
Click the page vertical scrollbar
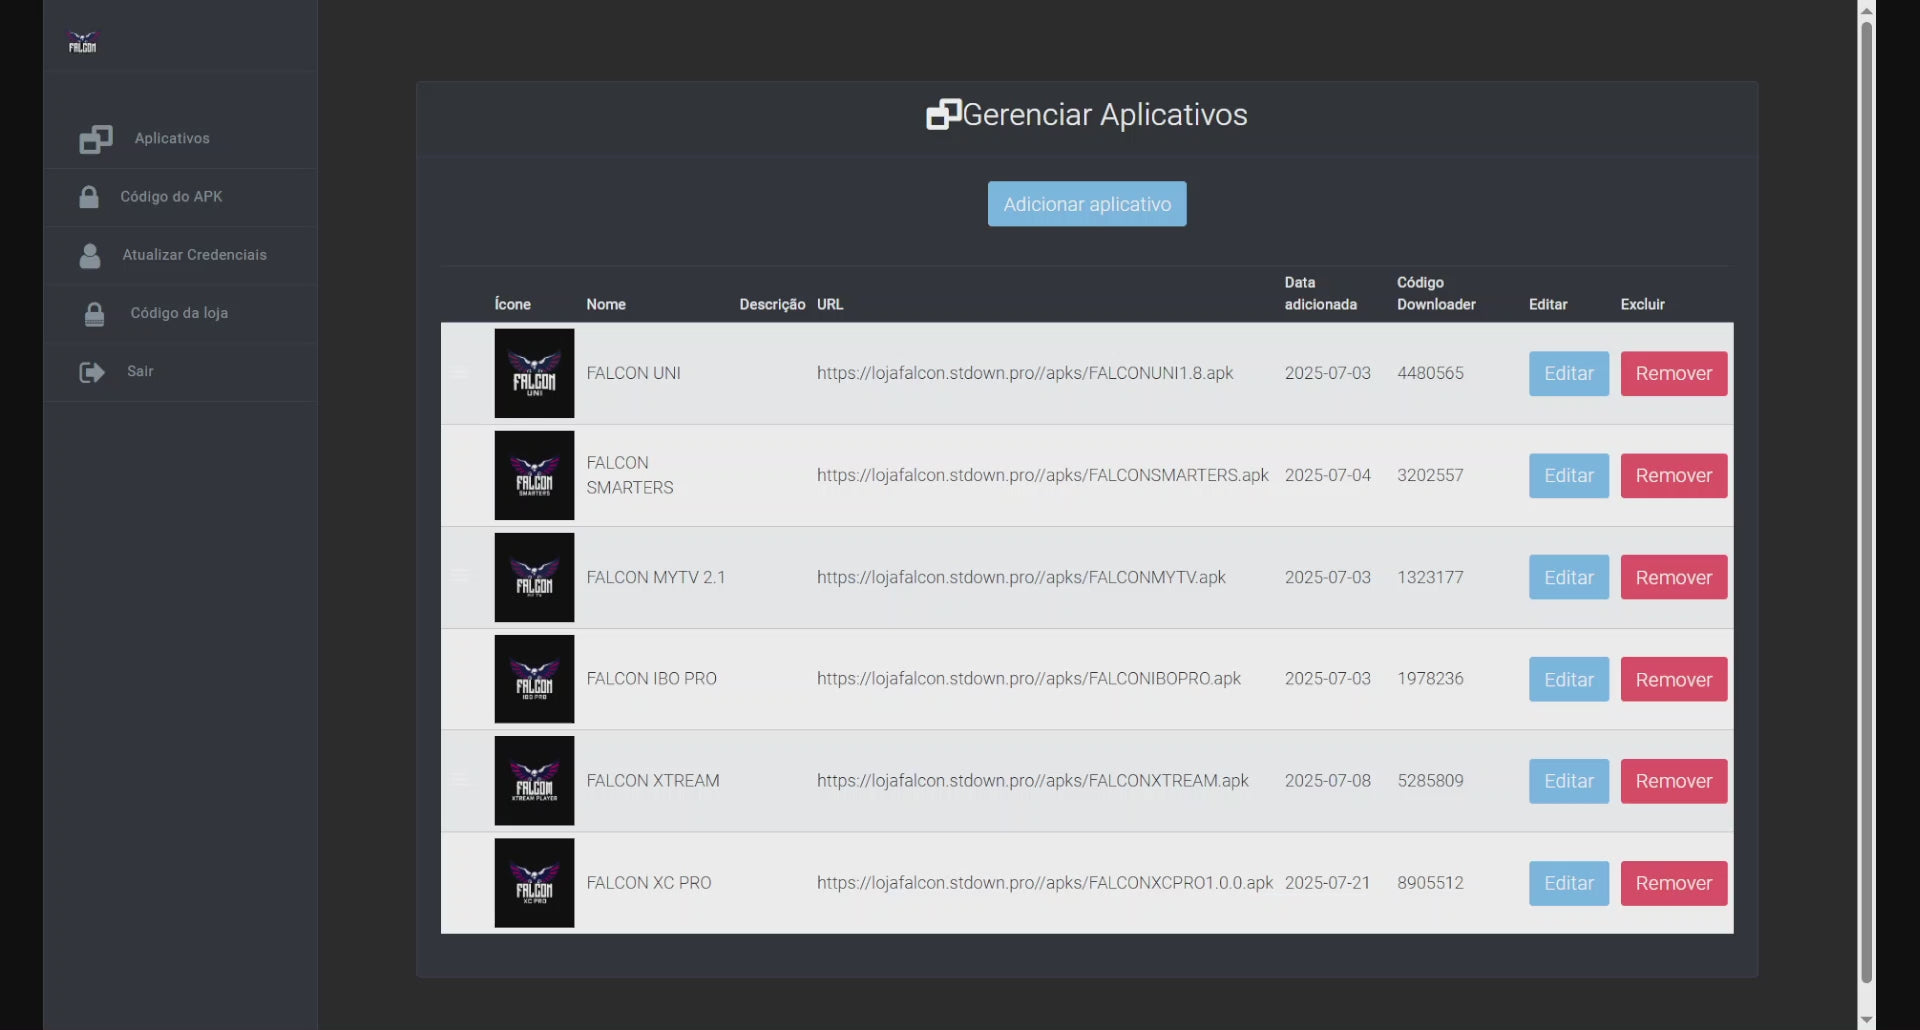pyautogui.click(x=1866, y=500)
